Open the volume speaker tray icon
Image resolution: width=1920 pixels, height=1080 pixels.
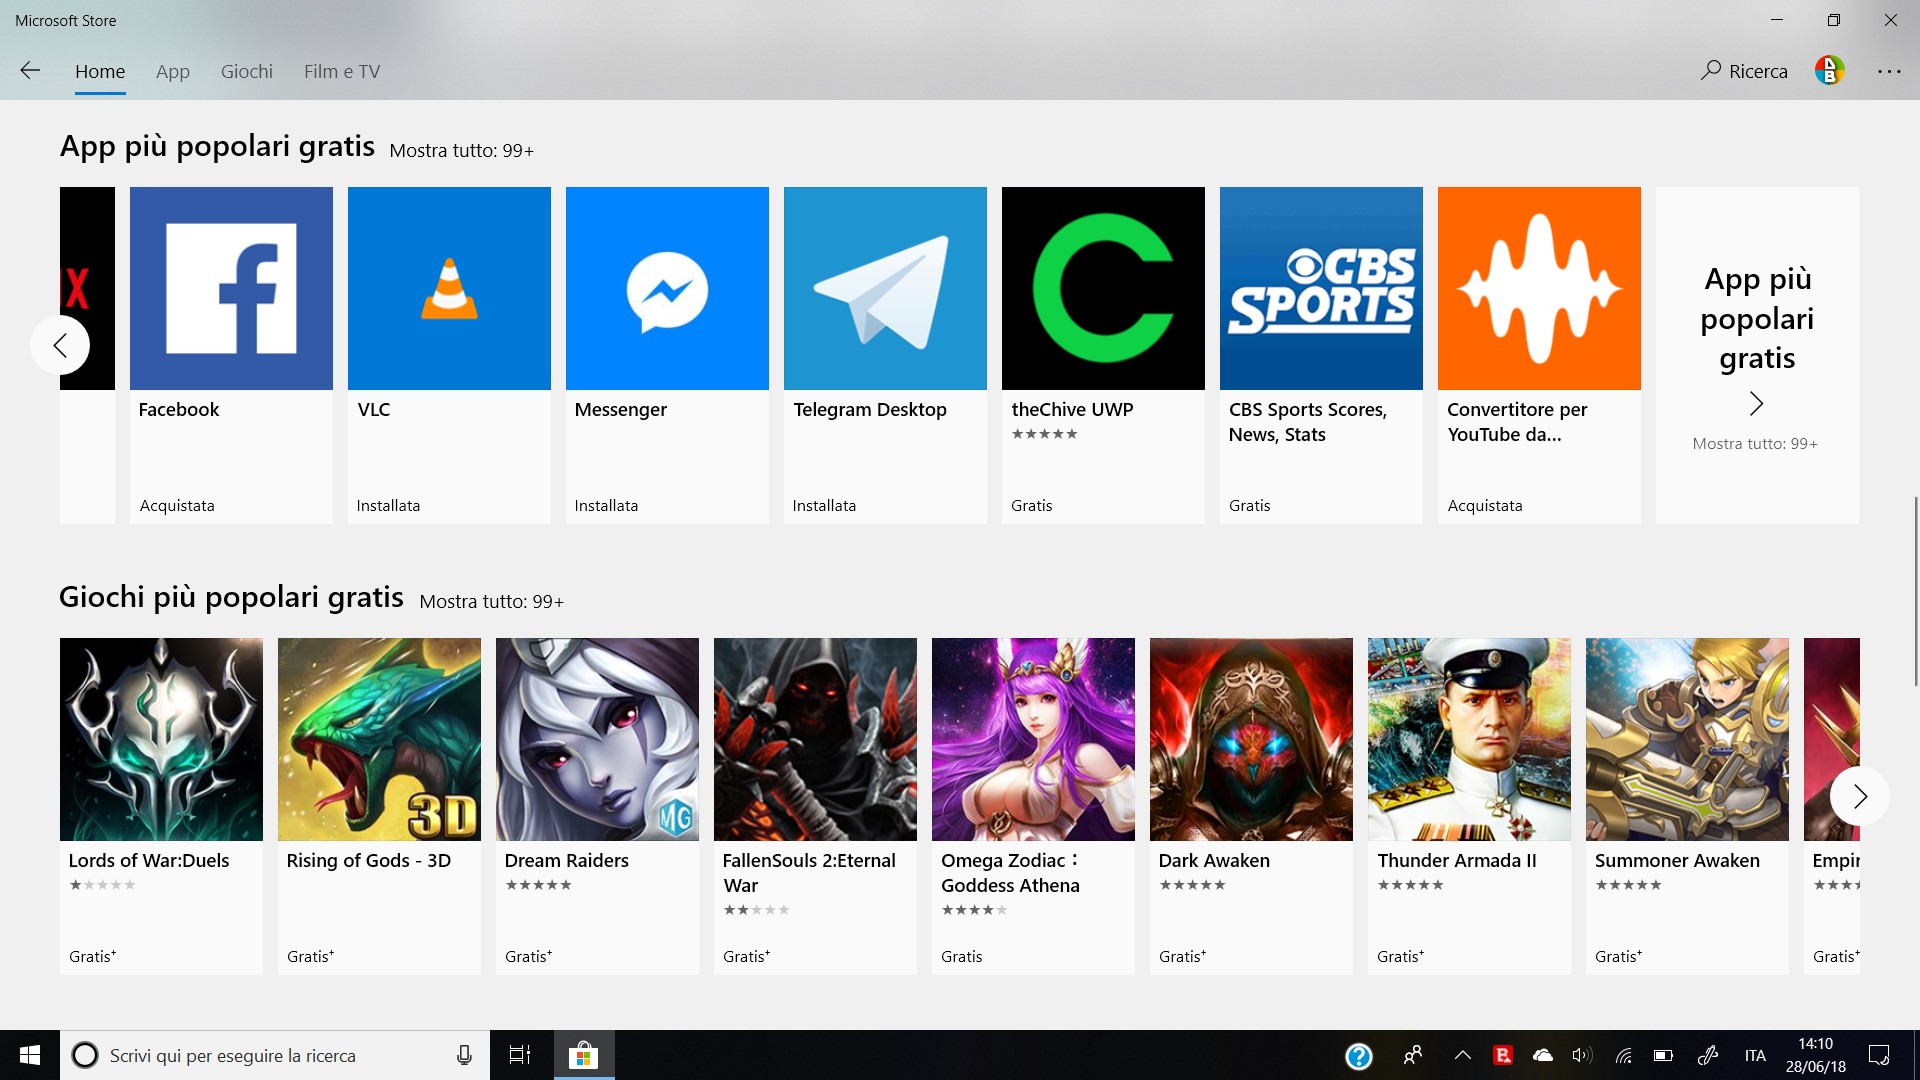pos(1582,1055)
